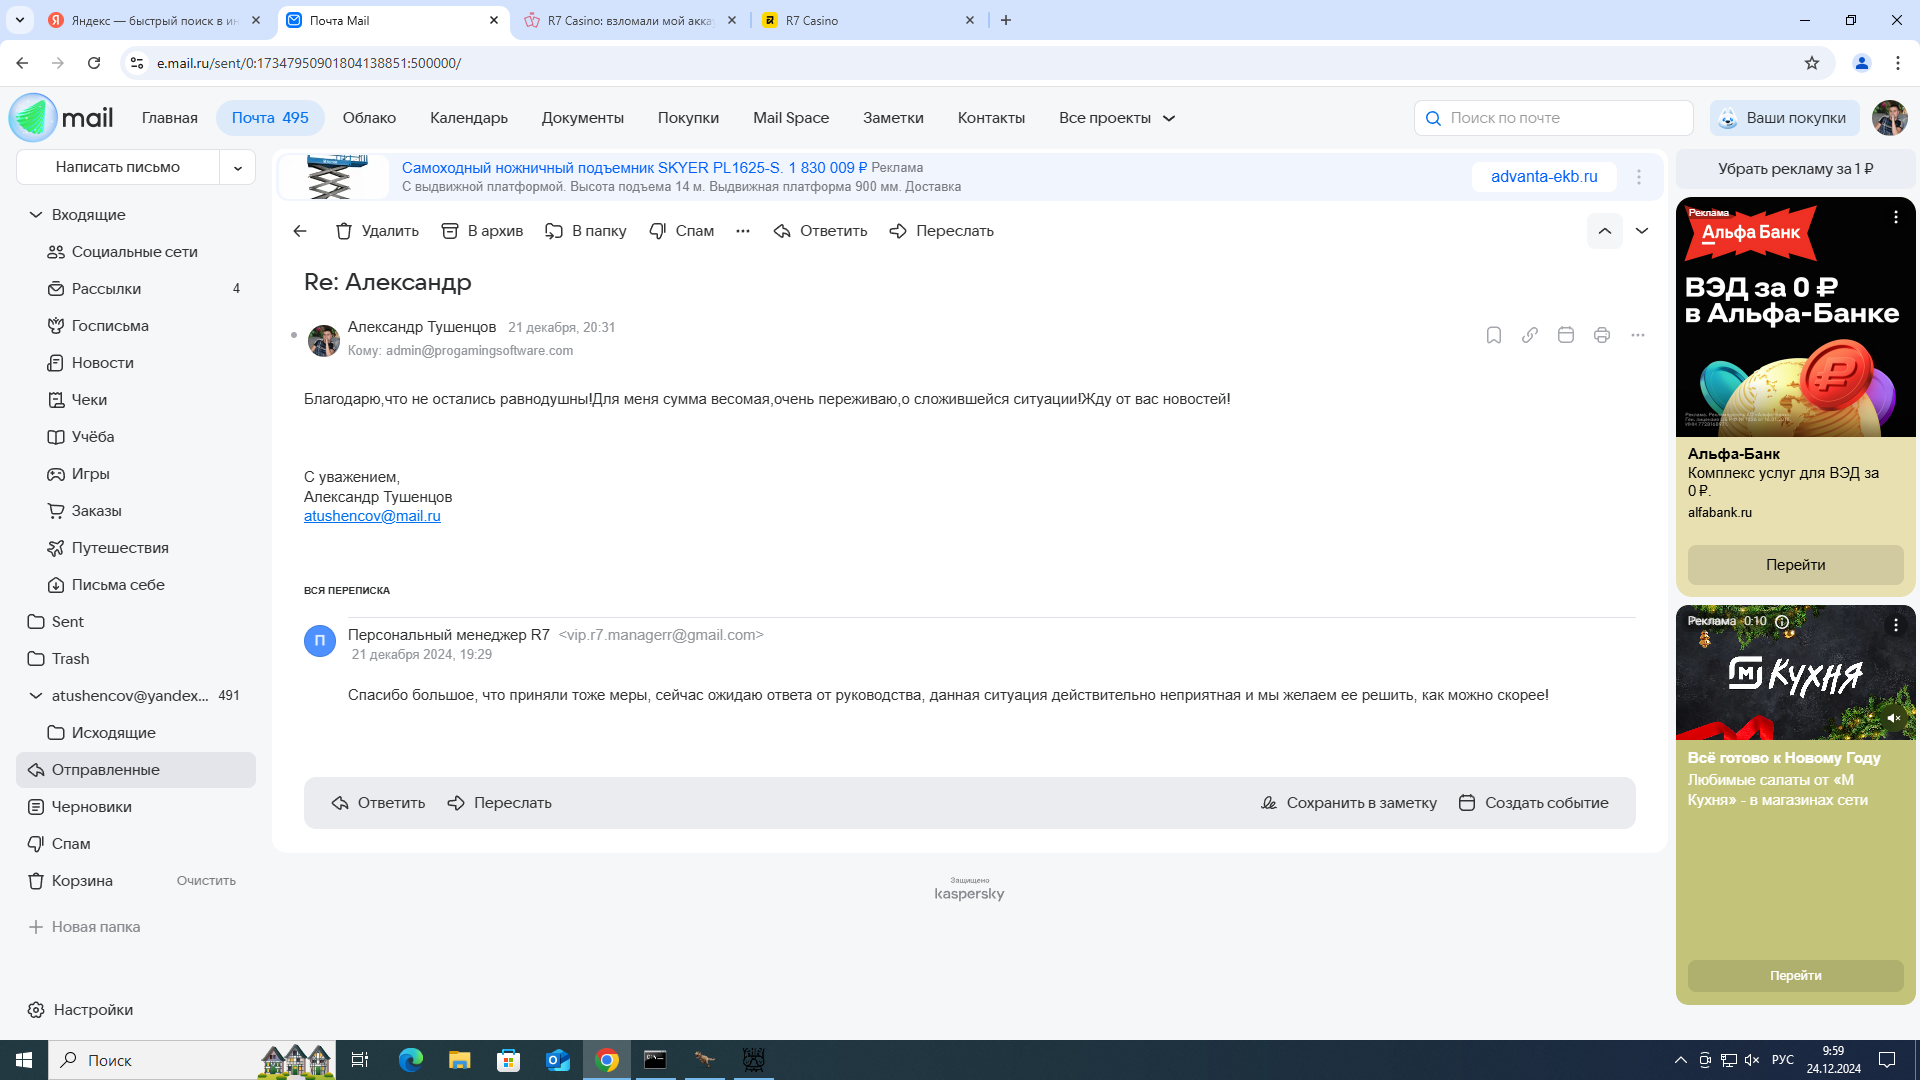Open Календарь in top navigation
The height and width of the screenshot is (1080, 1920).
click(469, 118)
